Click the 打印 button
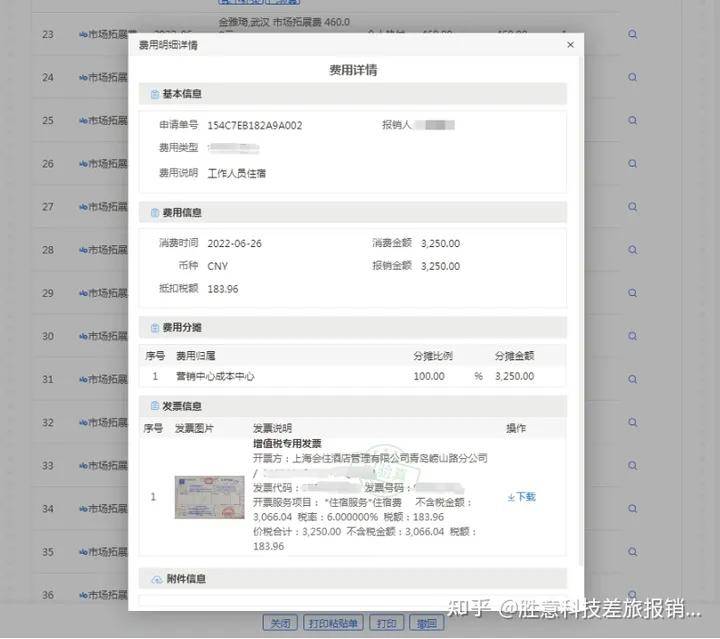 click(x=387, y=623)
